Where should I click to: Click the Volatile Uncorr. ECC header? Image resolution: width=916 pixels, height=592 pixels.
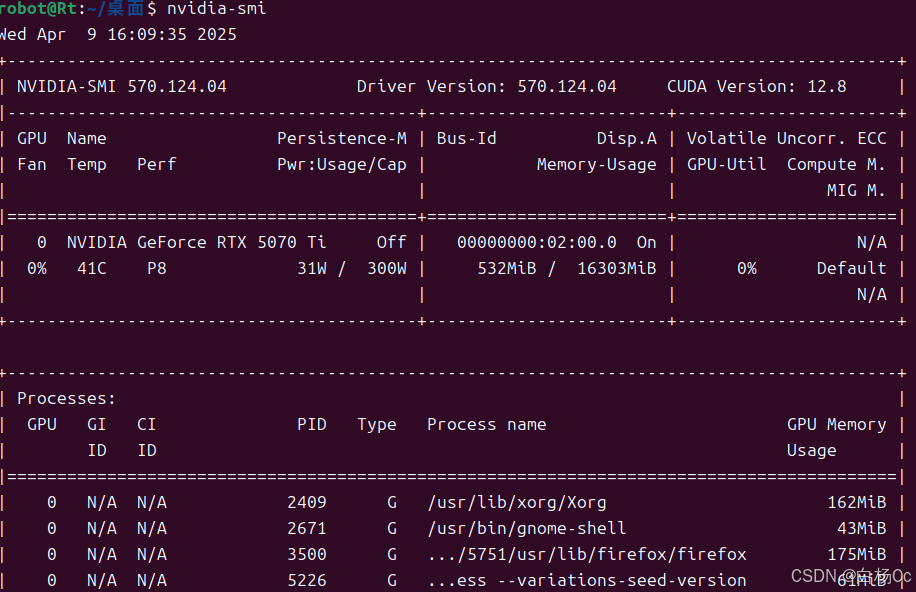click(786, 139)
